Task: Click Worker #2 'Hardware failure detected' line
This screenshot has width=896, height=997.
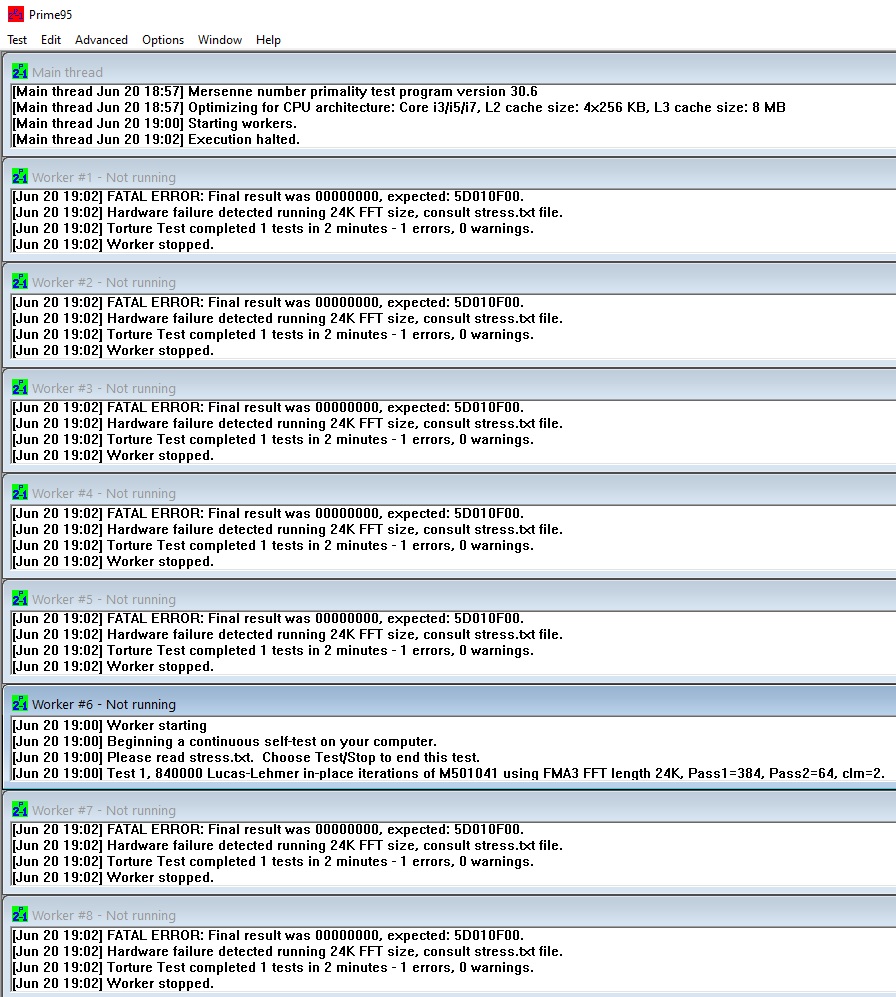Action: (287, 319)
